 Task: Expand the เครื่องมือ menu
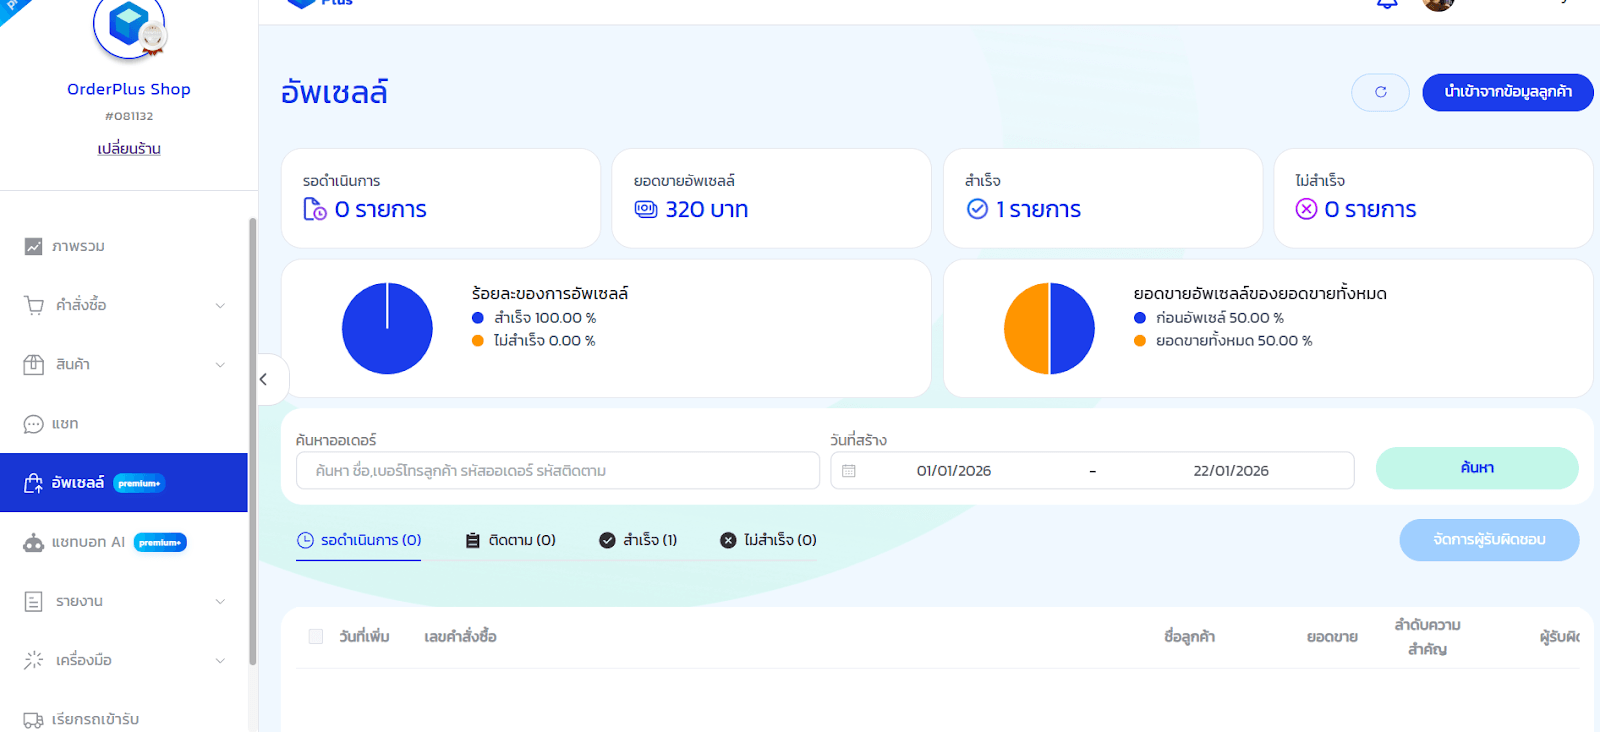click(x=124, y=660)
